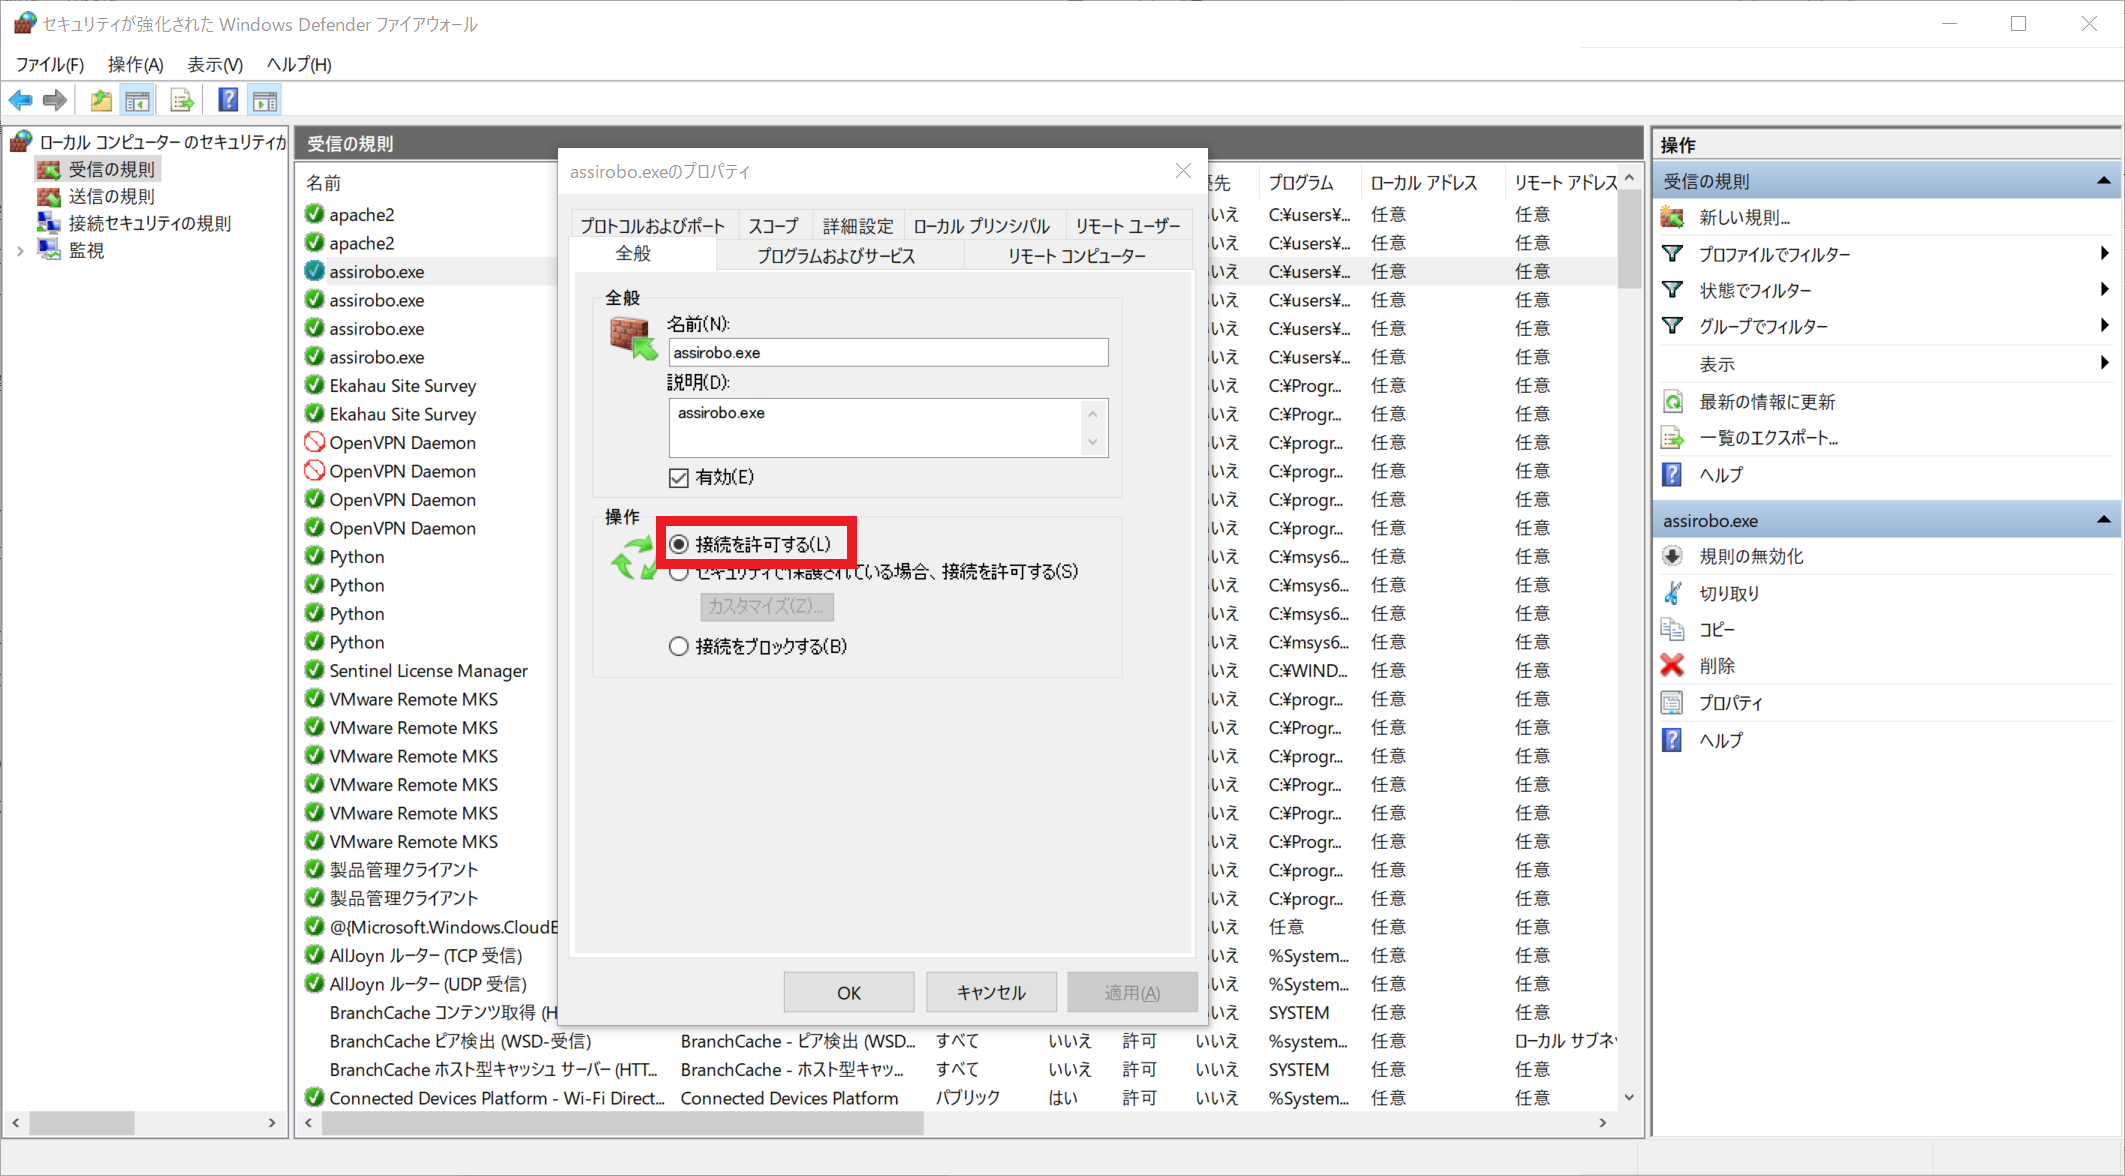The image size is (2125, 1176).
Task: Collapse the 受信の規則 actions section
Action: (x=2103, y=181)
